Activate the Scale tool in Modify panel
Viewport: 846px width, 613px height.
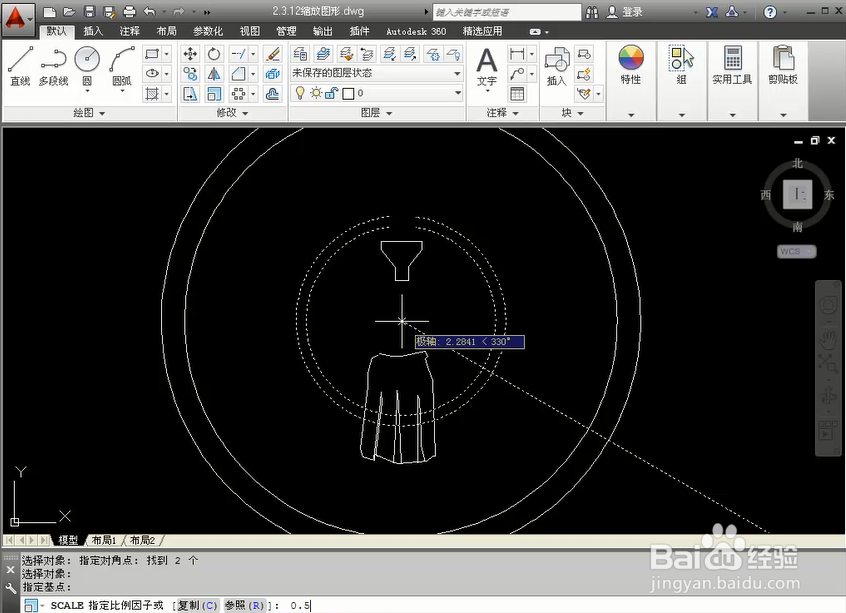214,94
